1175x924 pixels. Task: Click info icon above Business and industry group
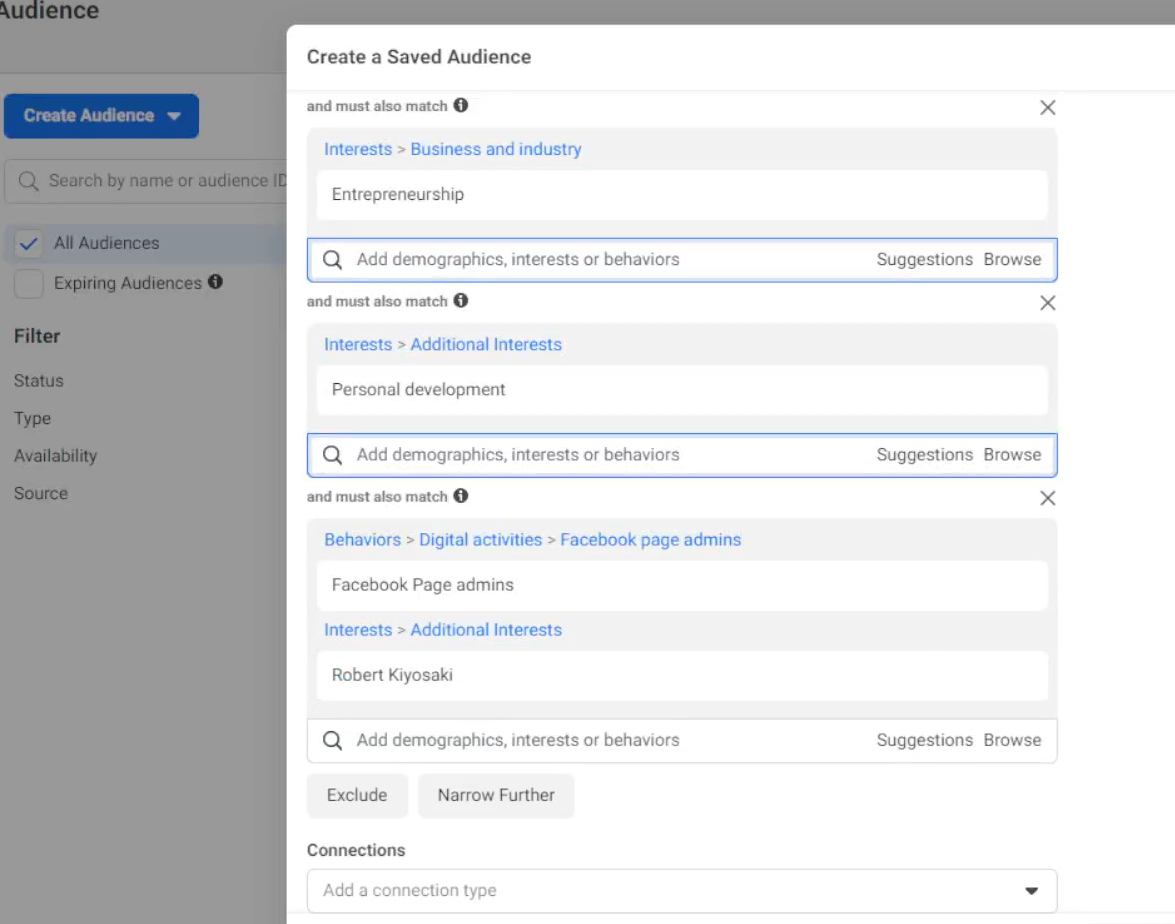[x=461, y=106]
